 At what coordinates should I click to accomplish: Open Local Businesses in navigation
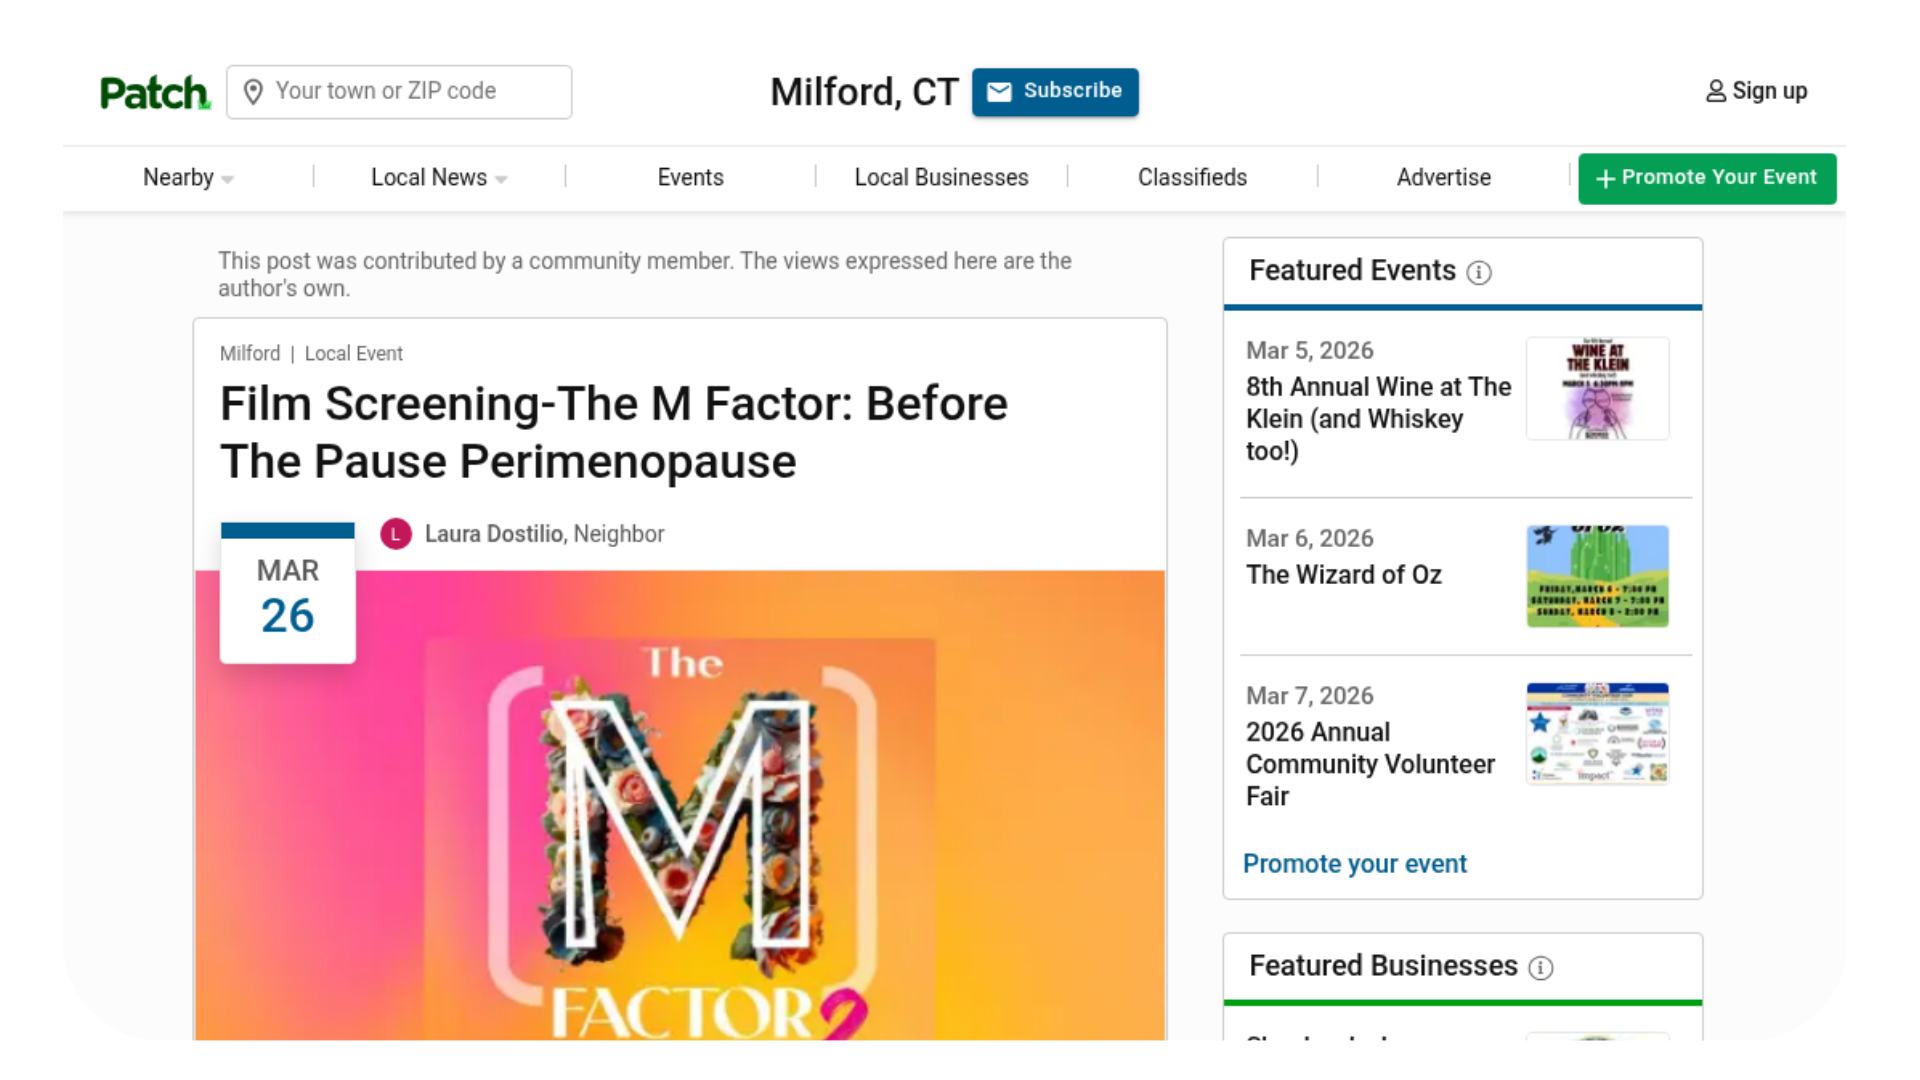[x=941, y=178]
